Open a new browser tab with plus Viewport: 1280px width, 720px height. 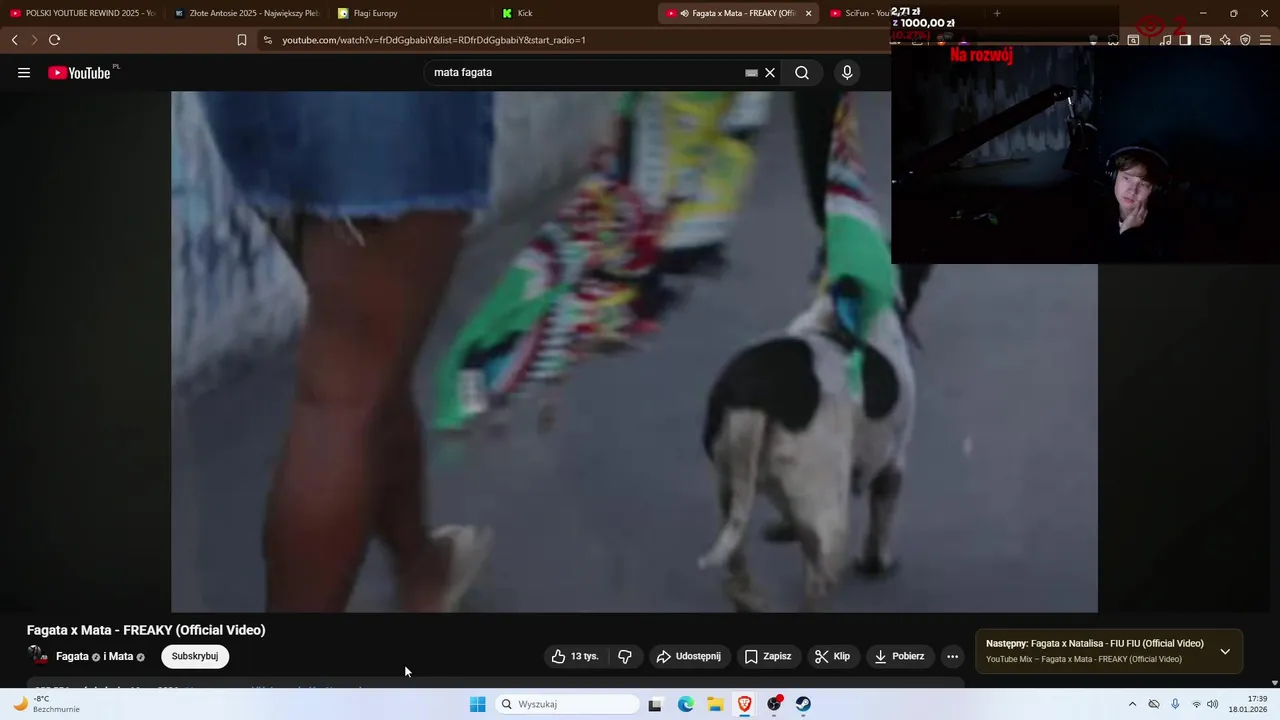click(x=997, y=13)
